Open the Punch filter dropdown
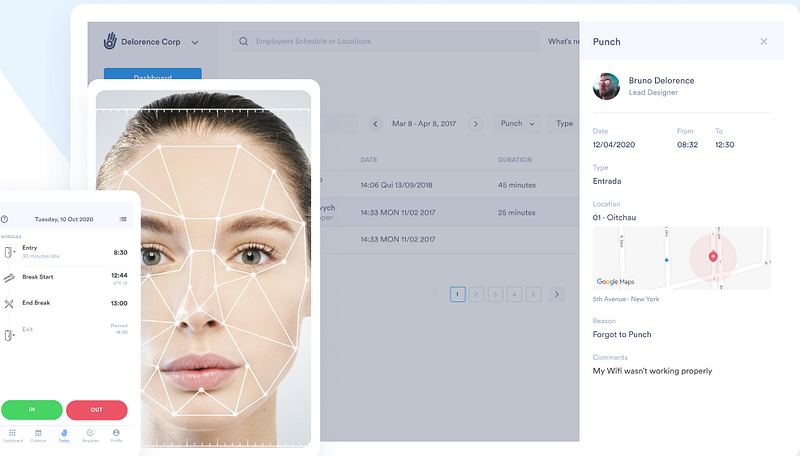 pyautogui.click(x=517, y=123)
